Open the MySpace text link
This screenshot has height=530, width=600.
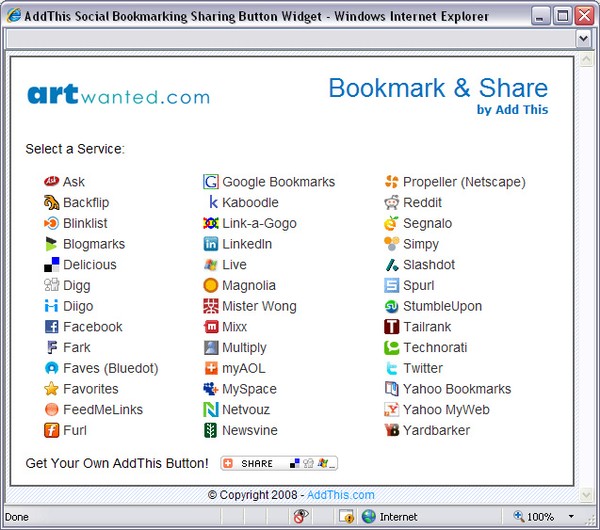pyautogui.click(x=249, y=389)
